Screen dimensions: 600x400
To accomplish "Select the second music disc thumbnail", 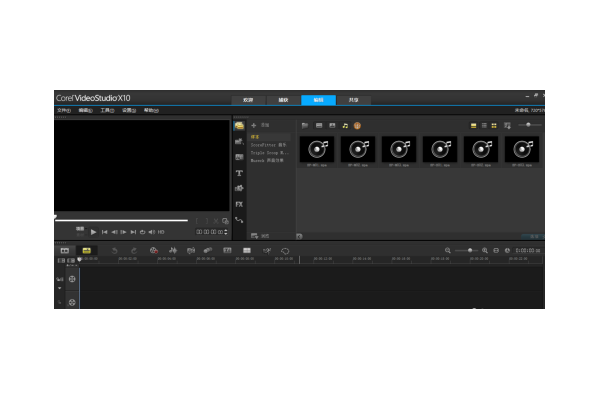I will click(358, 149).
